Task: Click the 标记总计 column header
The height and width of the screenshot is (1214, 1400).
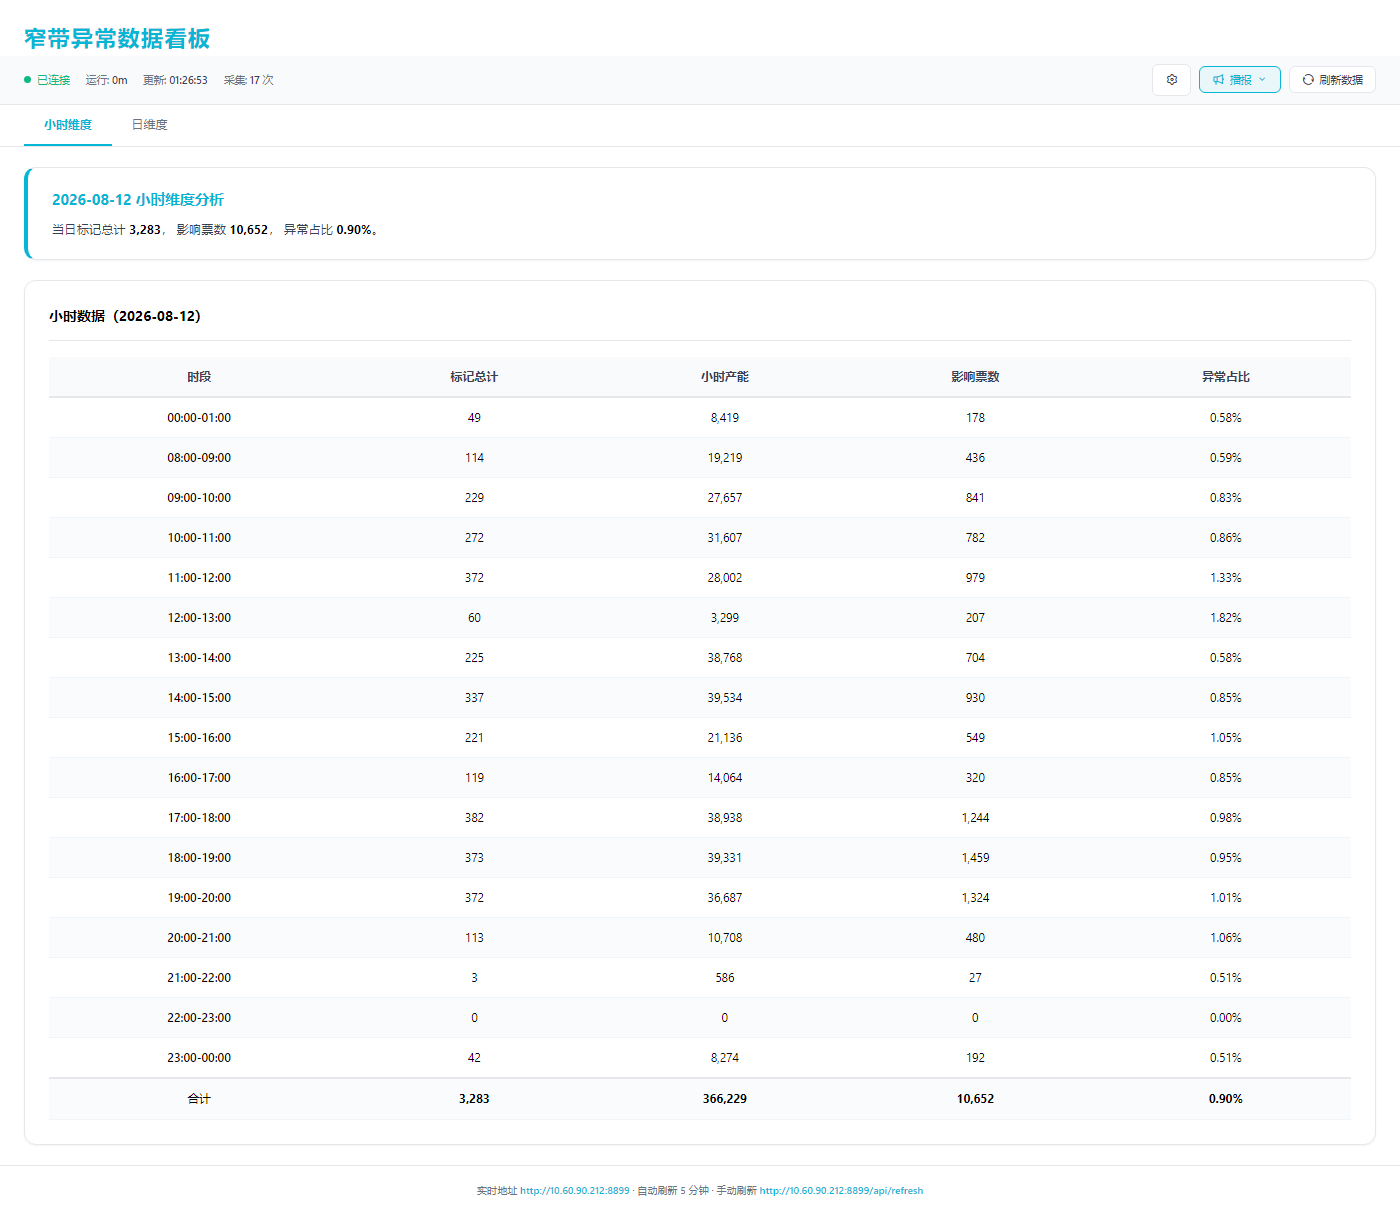Action: pos(474,377)
